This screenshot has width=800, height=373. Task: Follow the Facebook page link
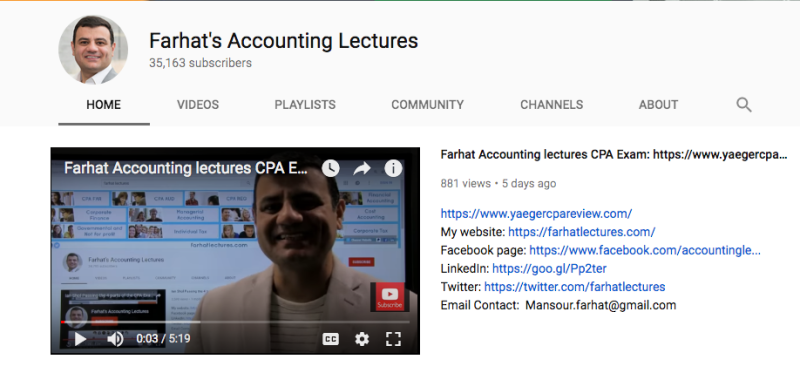645,250
